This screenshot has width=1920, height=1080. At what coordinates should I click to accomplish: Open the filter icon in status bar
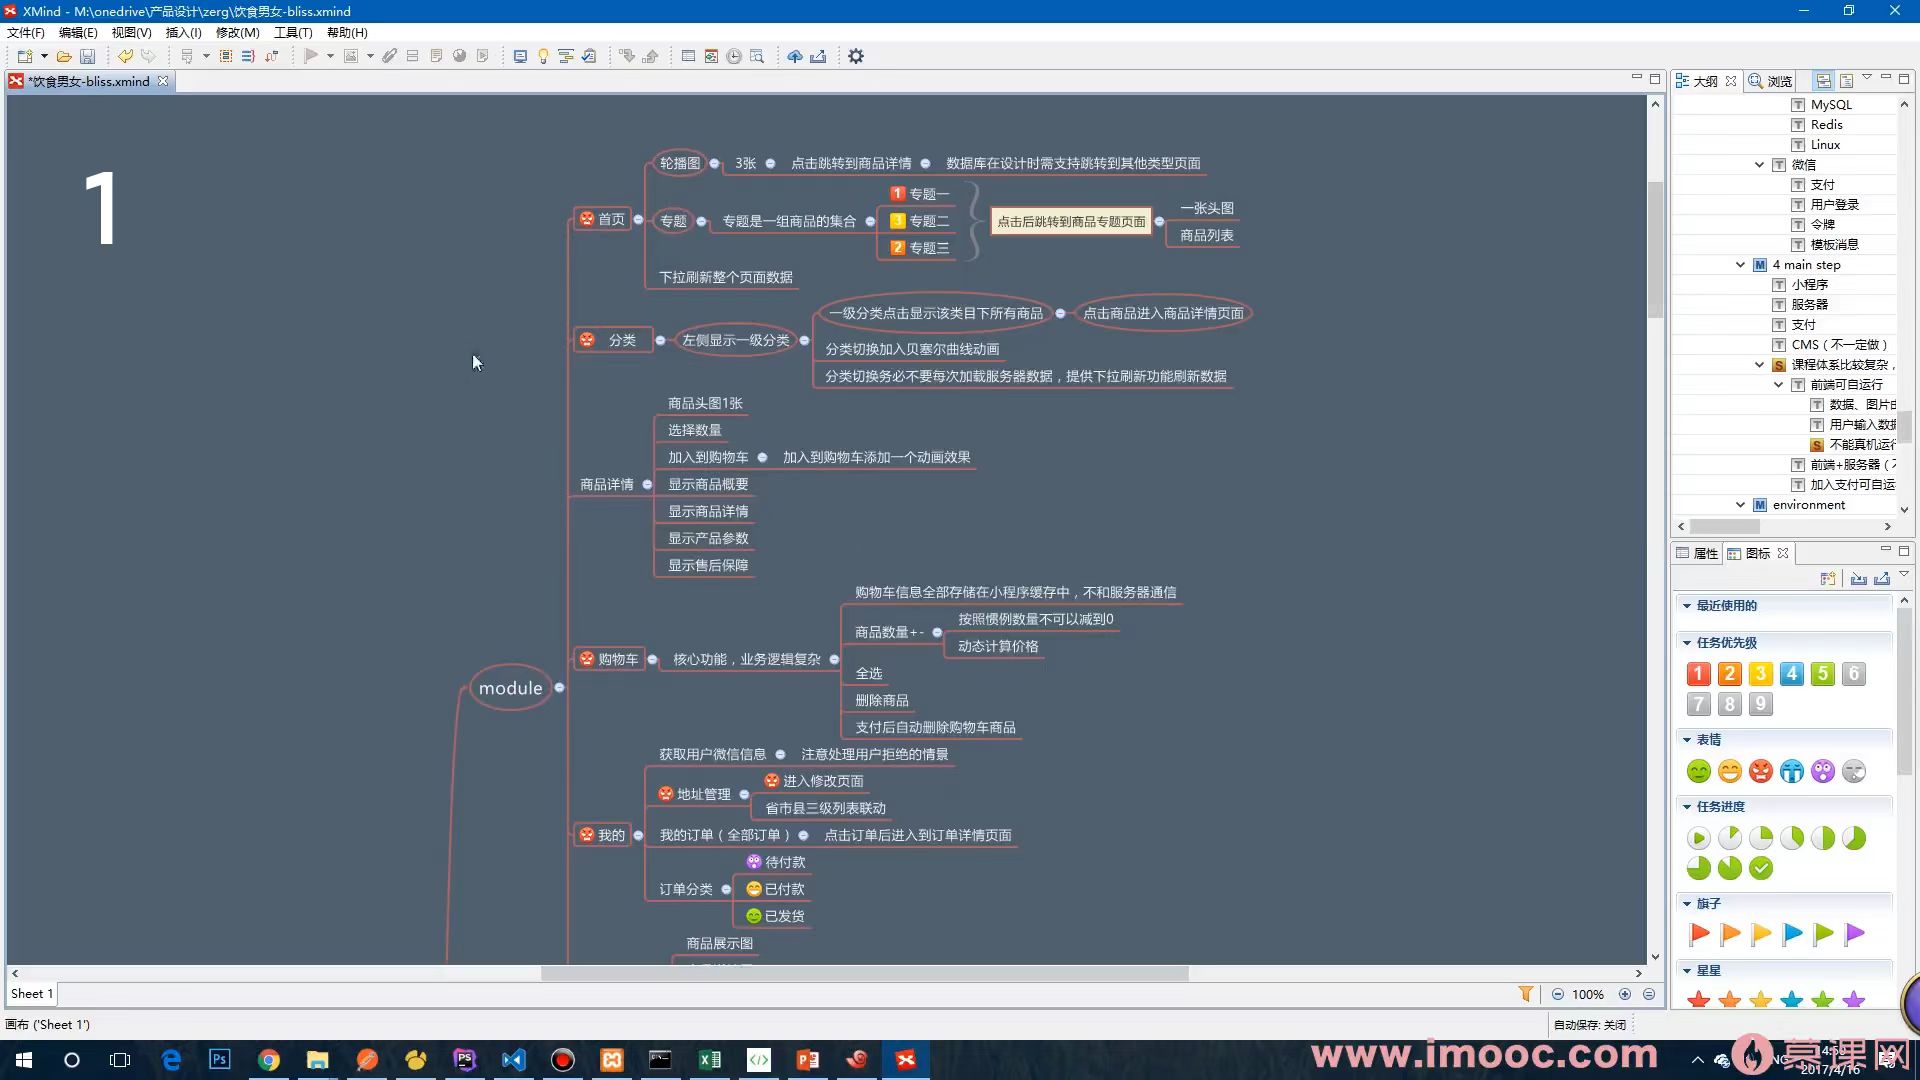click(1526, 994)
